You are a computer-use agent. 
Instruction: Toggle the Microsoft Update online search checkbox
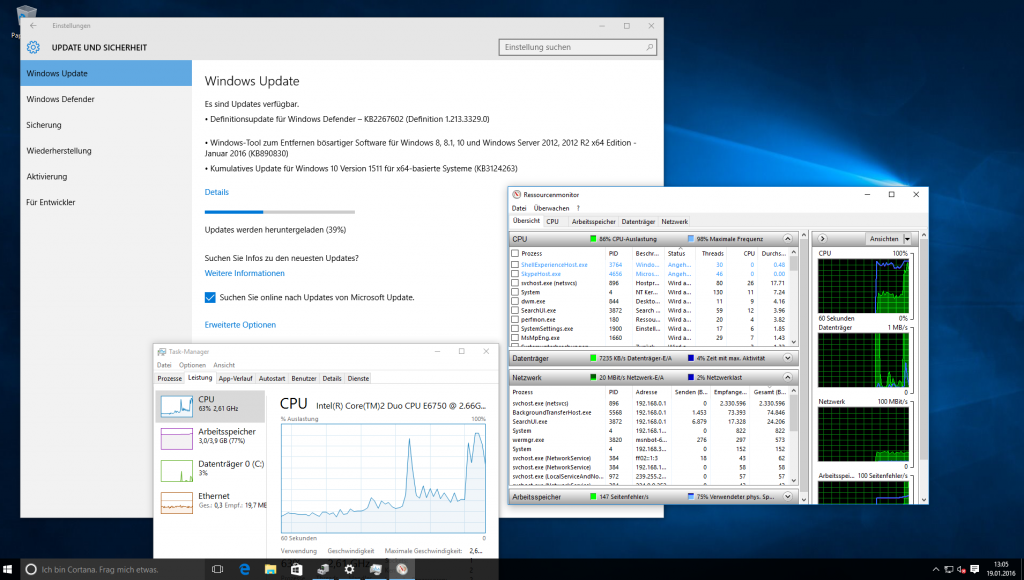210,297
